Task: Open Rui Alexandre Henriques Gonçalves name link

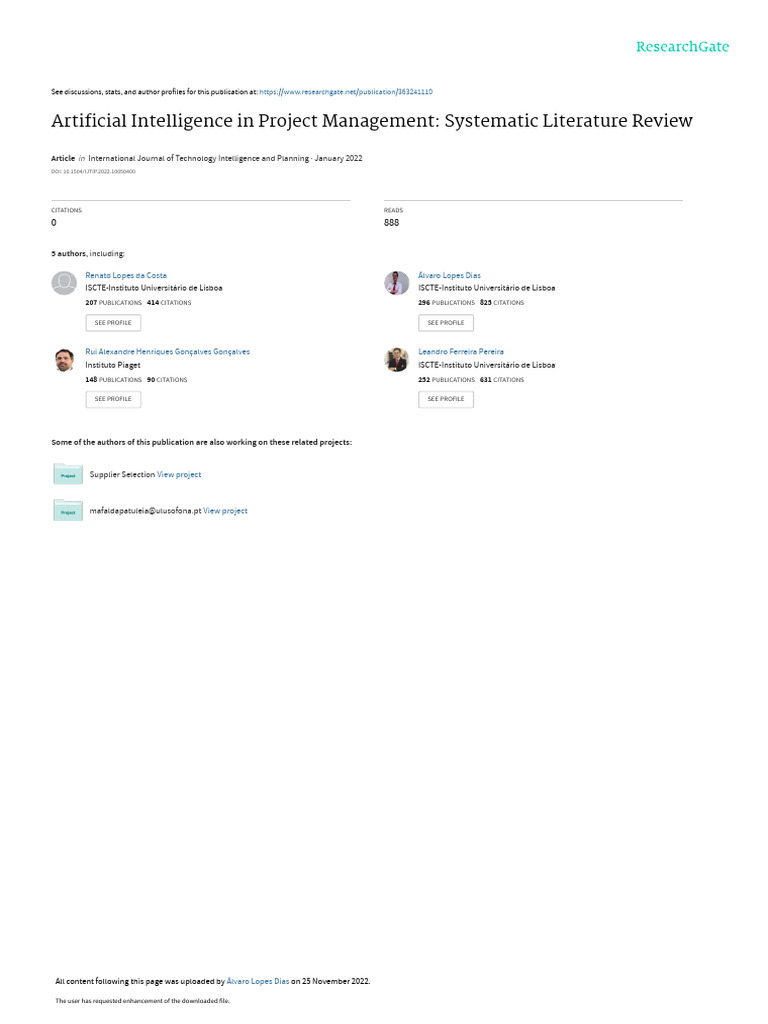Action: tap(168, 352)
